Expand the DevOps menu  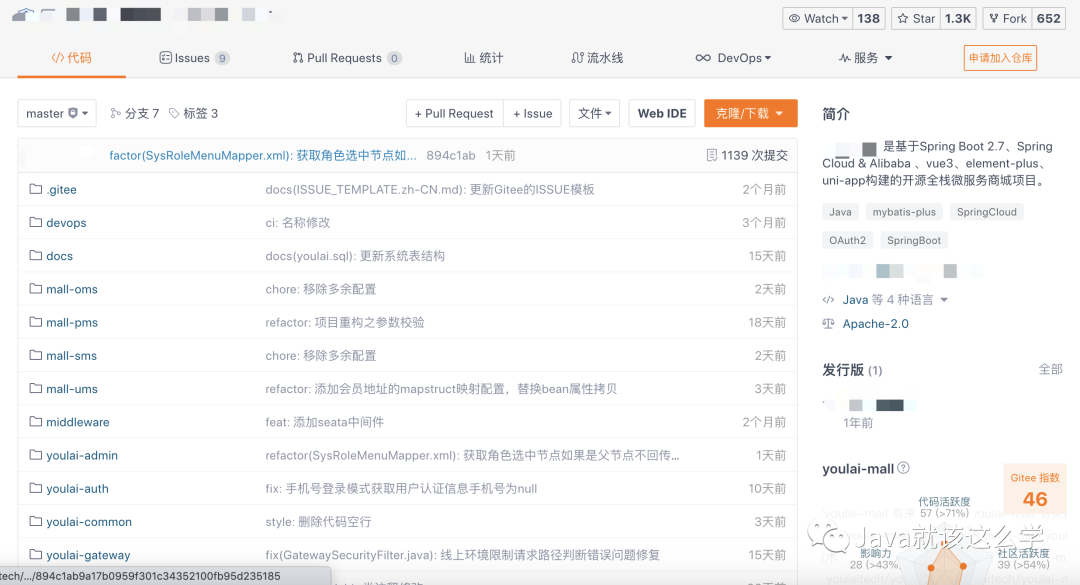pyautogui.click(x=733, y=58)
